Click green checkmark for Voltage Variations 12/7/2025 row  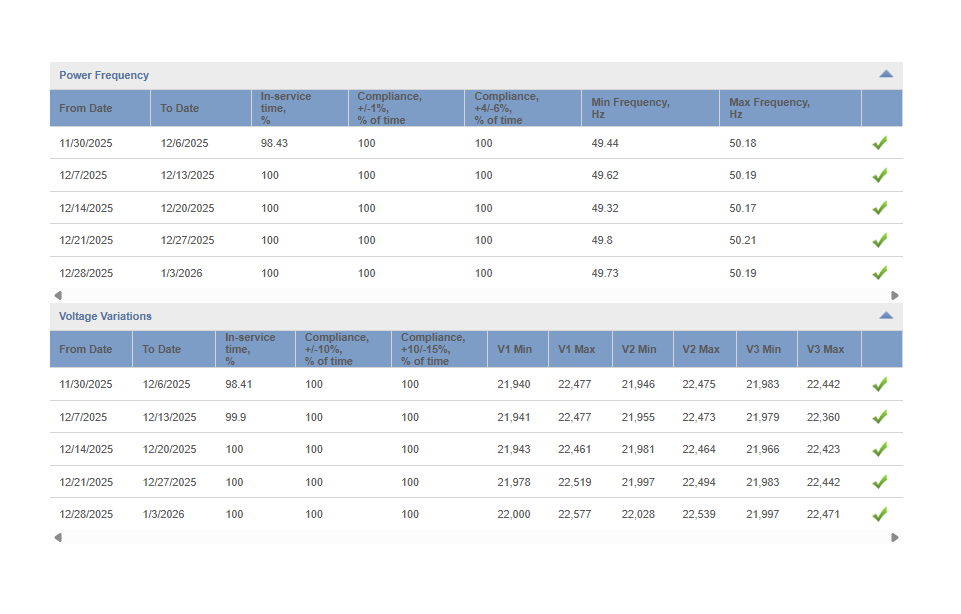[879, 417]
